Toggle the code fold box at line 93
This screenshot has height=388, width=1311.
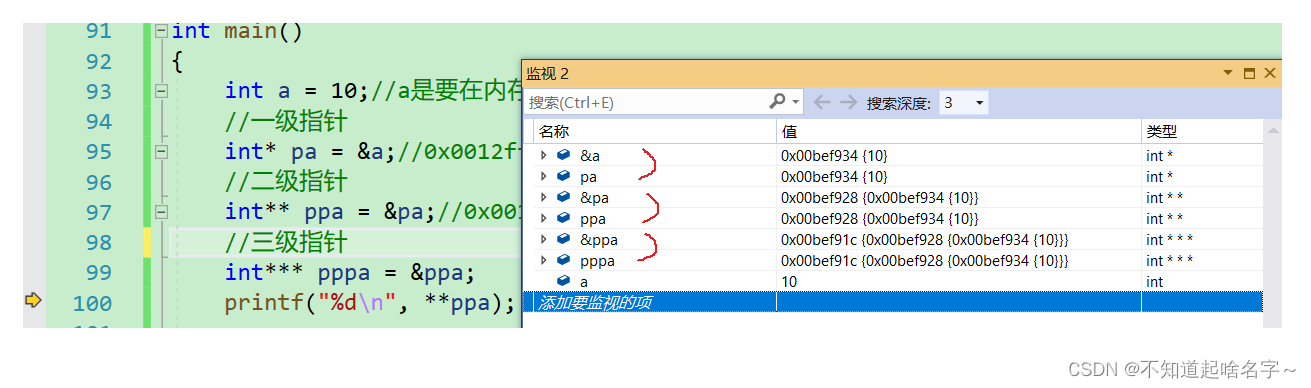161,91
